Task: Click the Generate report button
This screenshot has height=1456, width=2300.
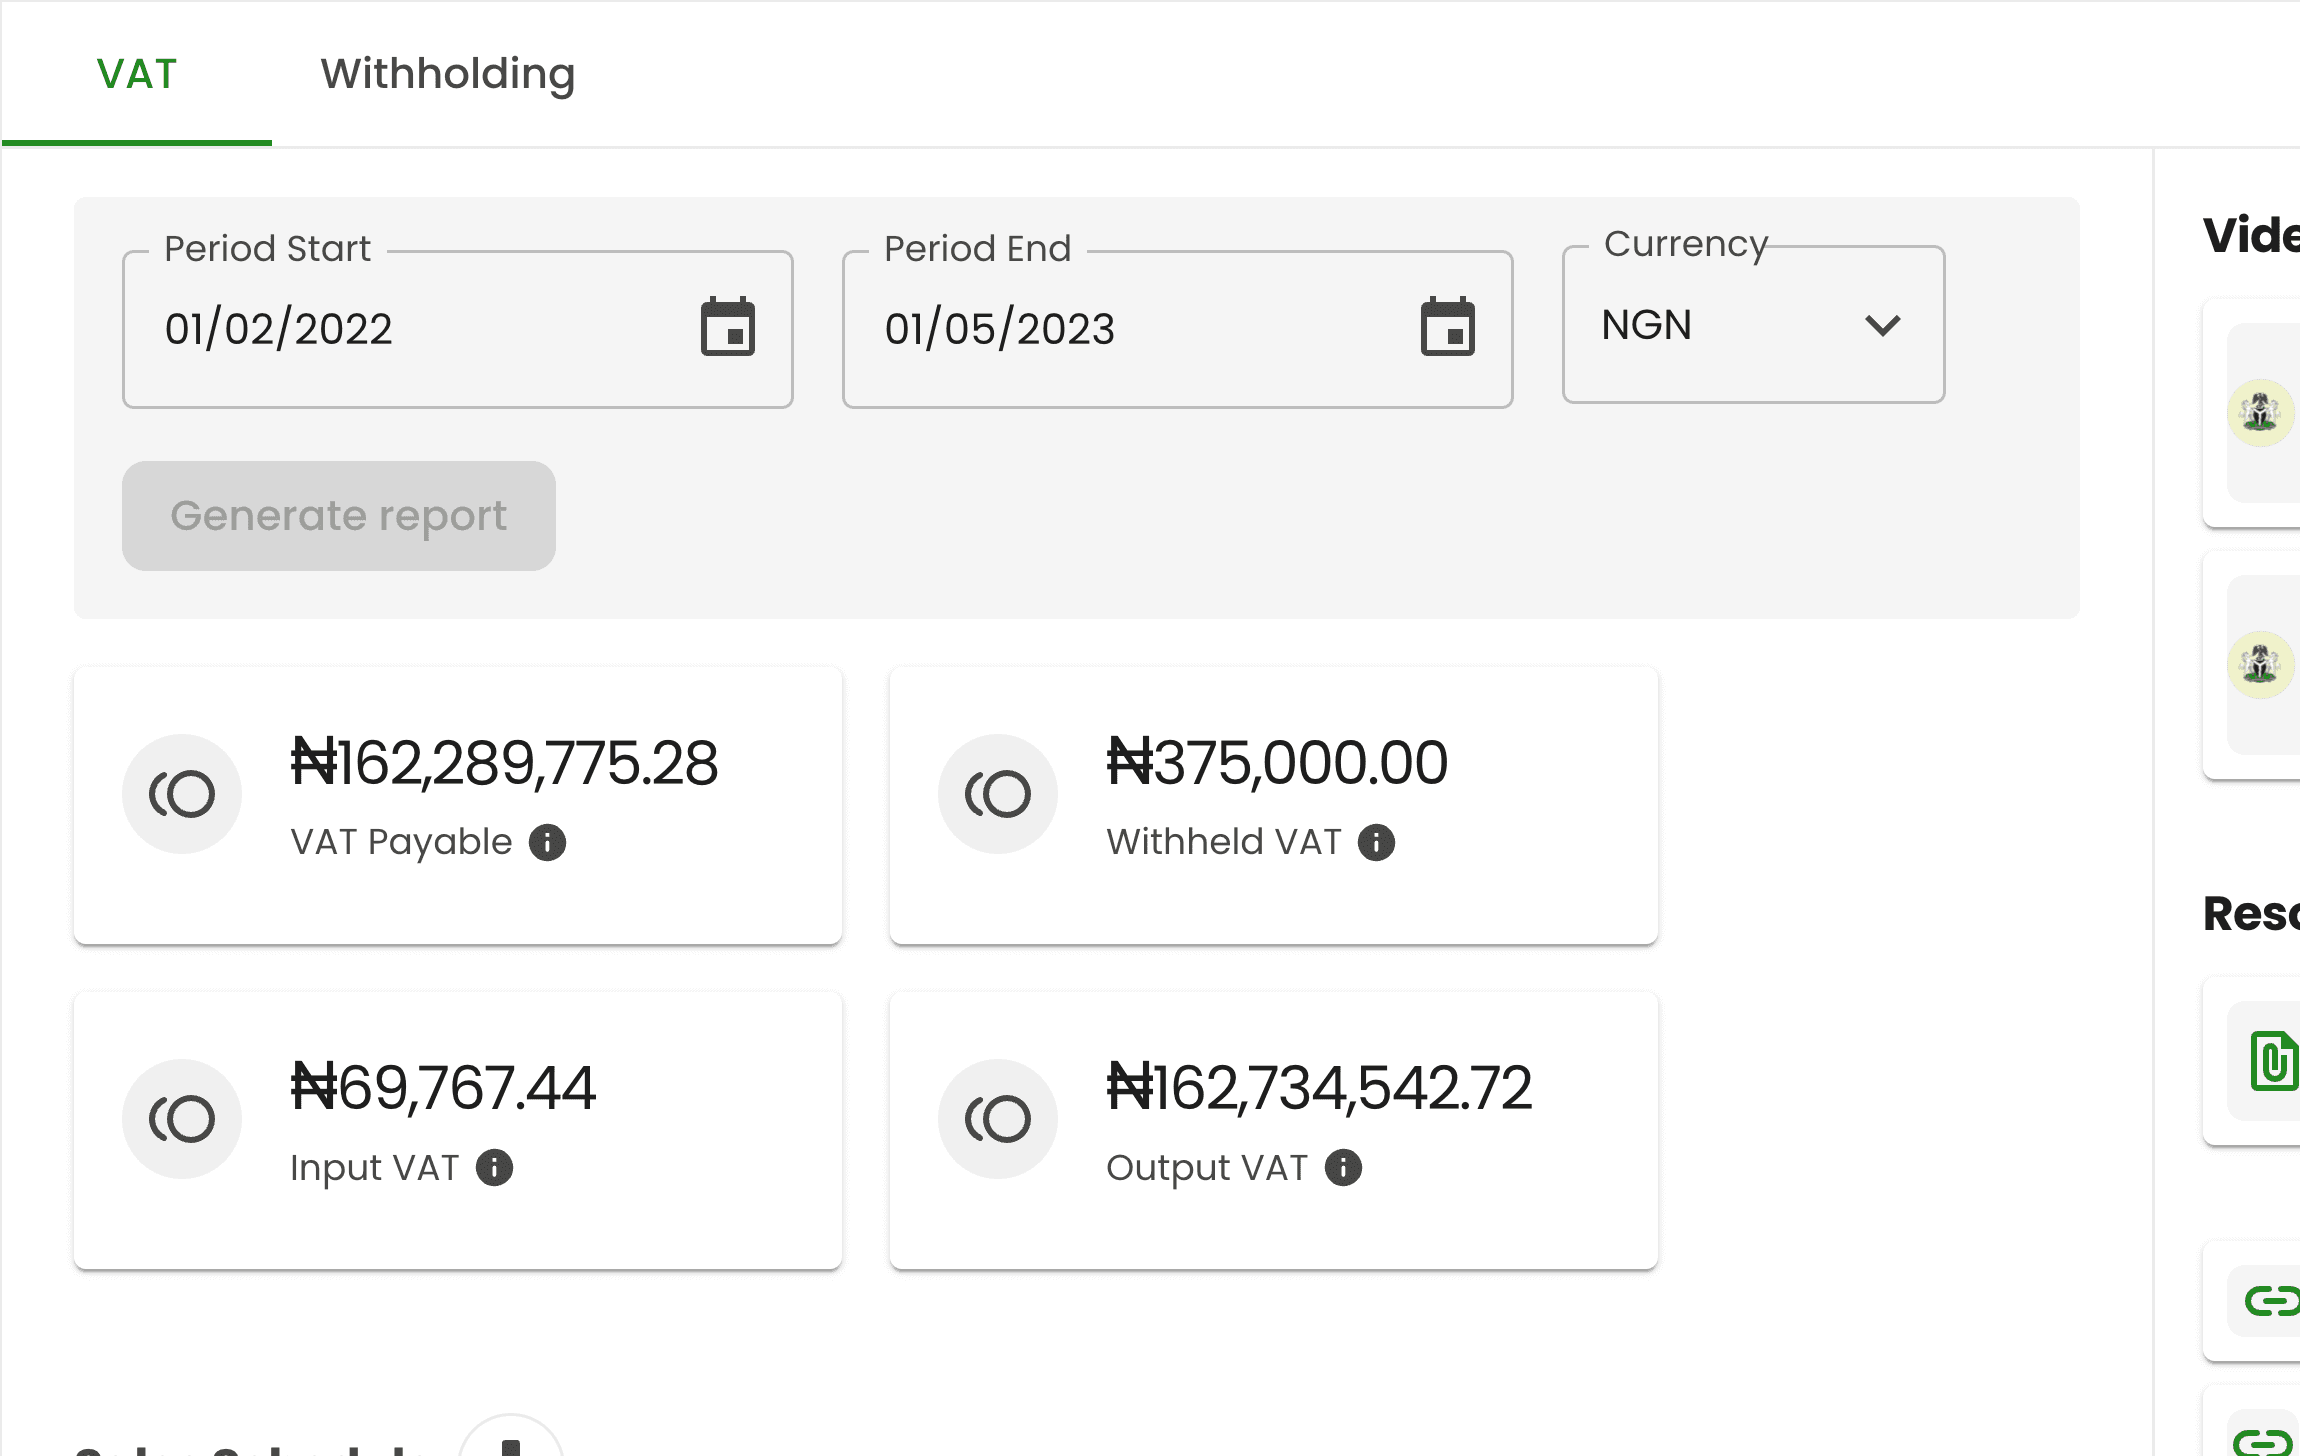Action: (x=339, y=514)
